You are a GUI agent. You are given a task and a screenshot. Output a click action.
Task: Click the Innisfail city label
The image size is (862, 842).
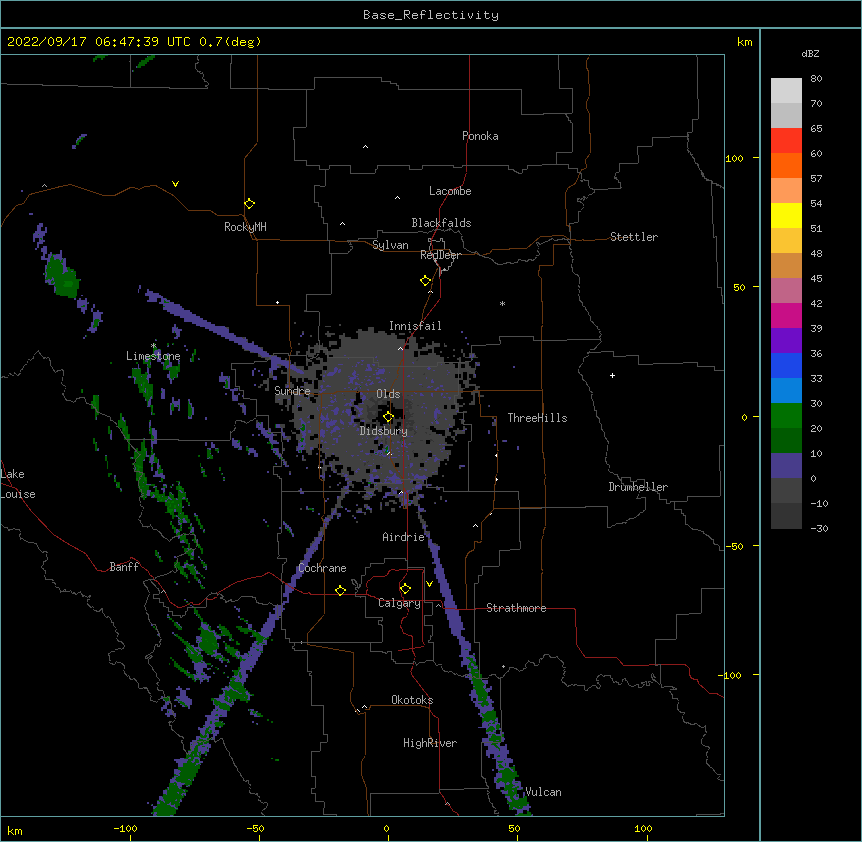point(415,326)
